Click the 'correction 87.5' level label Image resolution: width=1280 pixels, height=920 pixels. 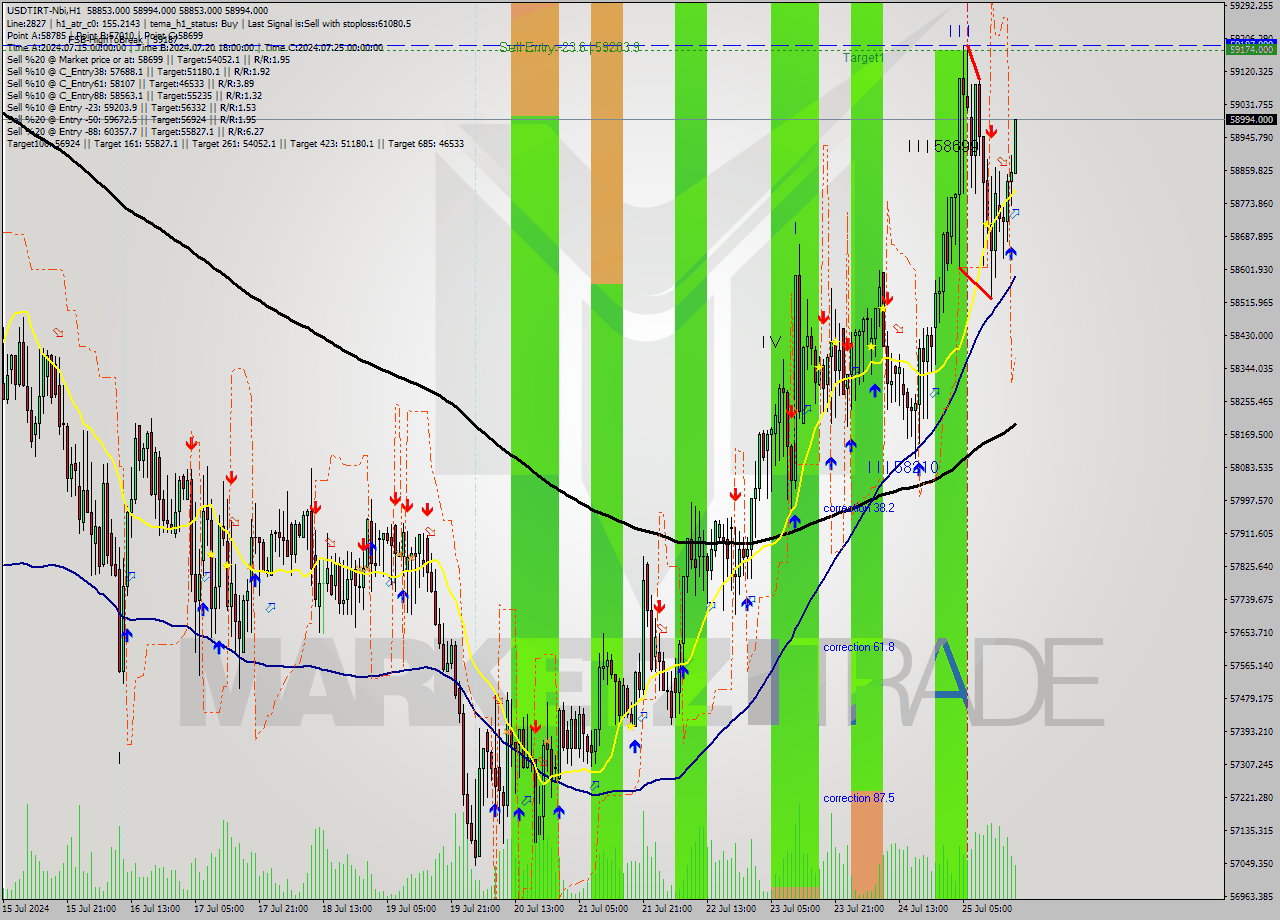(x=858, y=798)
